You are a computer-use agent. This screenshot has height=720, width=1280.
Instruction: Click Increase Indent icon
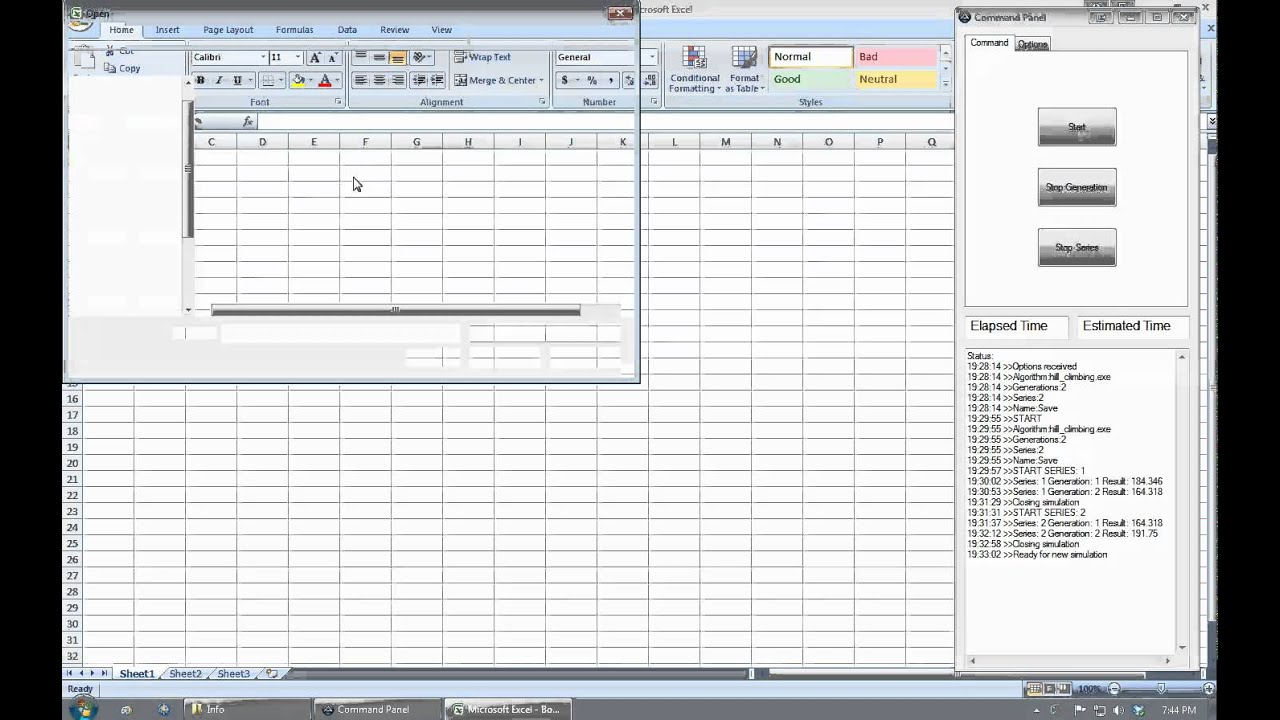[x=437, y=80]
